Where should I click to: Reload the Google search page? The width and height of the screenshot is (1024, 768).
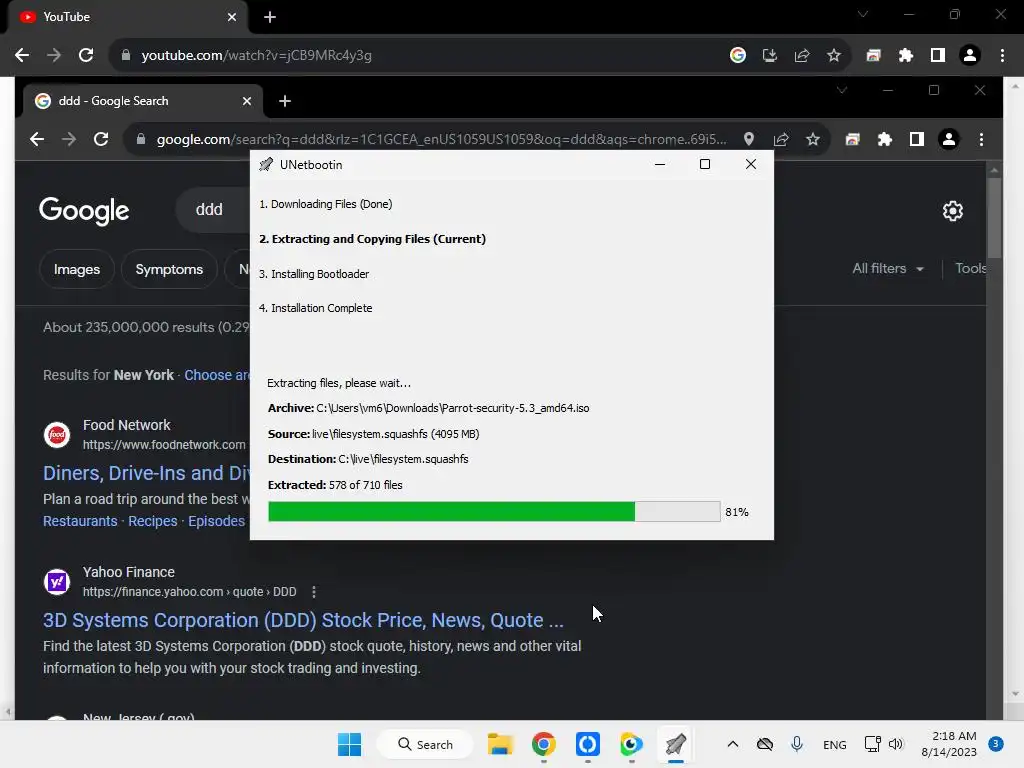click(101, 139)
